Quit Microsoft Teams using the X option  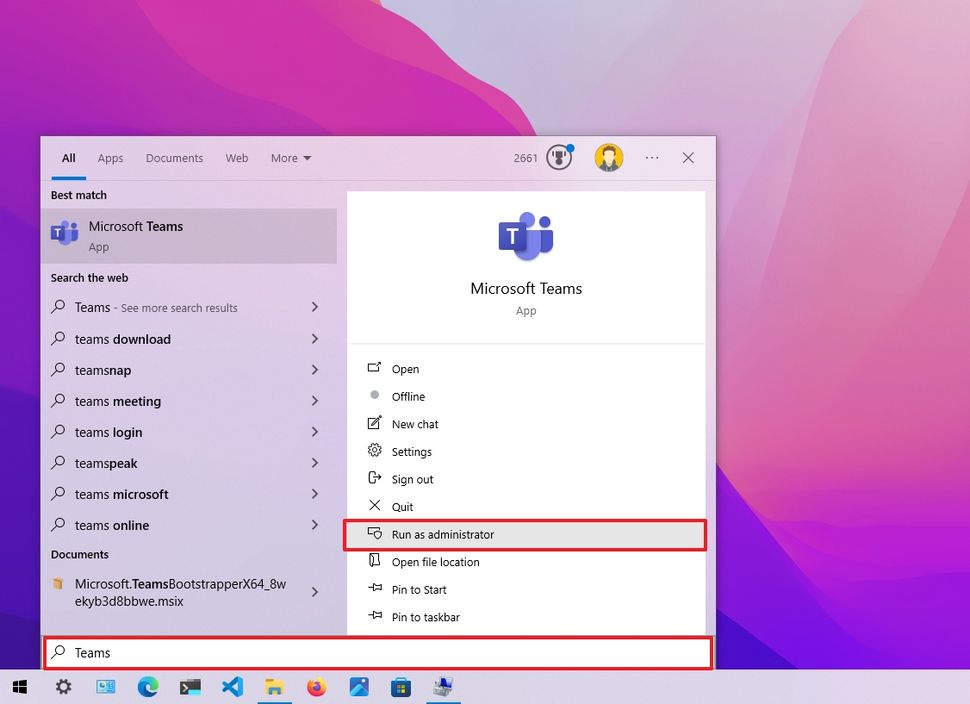coord(374,506)
